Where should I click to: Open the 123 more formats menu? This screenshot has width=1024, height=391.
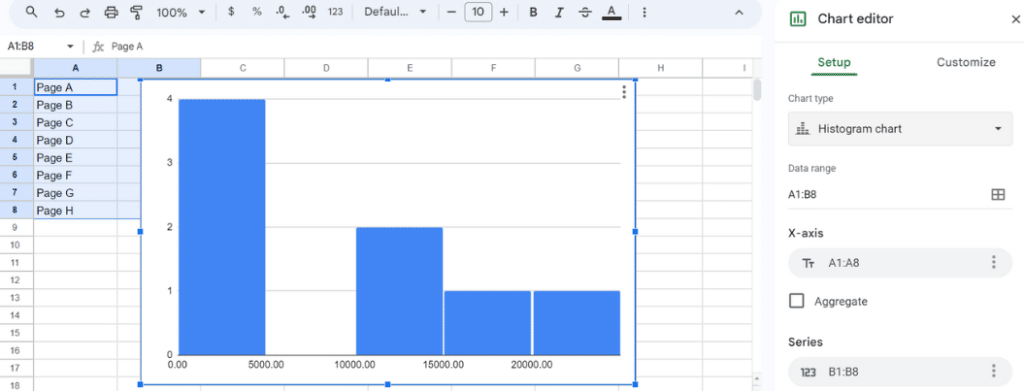335,12
